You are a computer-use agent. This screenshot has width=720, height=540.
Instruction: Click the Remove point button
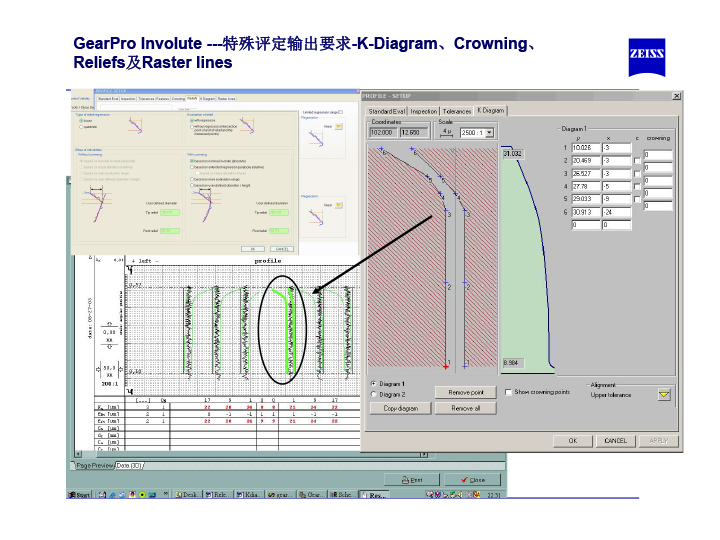coord(466,393)
